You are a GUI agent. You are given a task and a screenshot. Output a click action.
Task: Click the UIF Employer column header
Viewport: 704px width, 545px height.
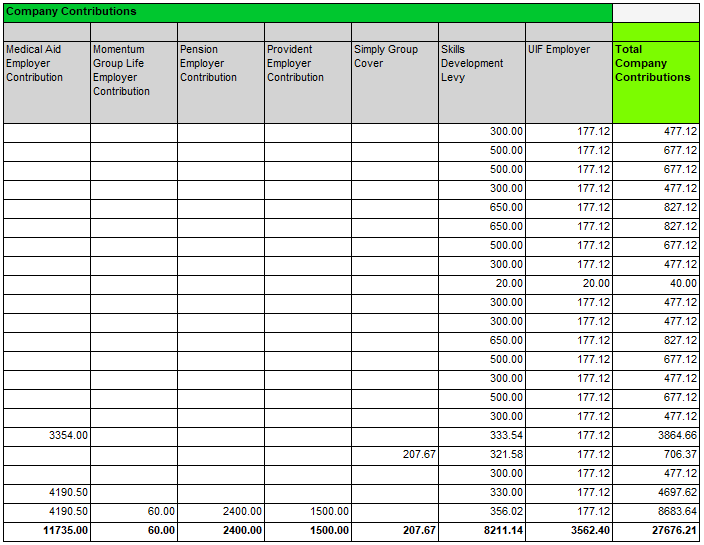coord(569,82)
